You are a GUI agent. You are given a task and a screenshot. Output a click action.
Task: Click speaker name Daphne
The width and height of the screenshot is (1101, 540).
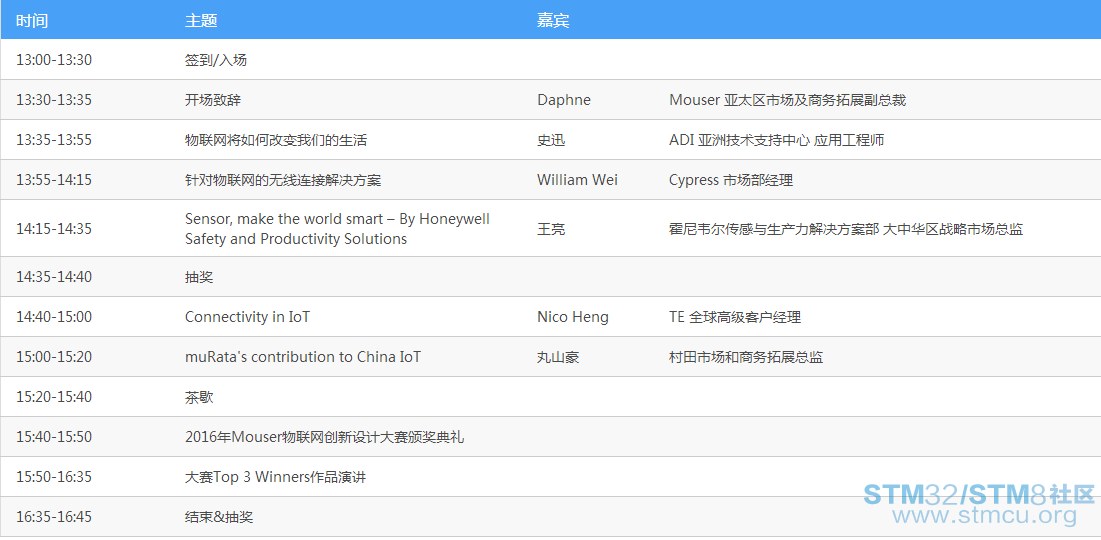tap(564, 100)
